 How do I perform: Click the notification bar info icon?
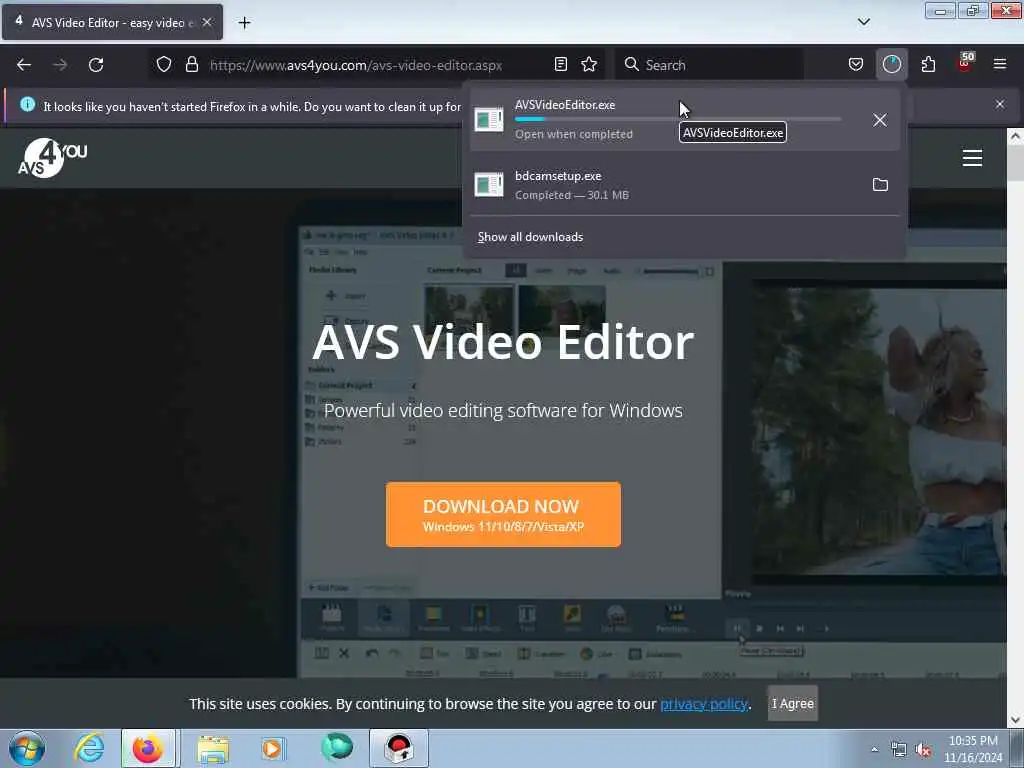pos(27,104)
